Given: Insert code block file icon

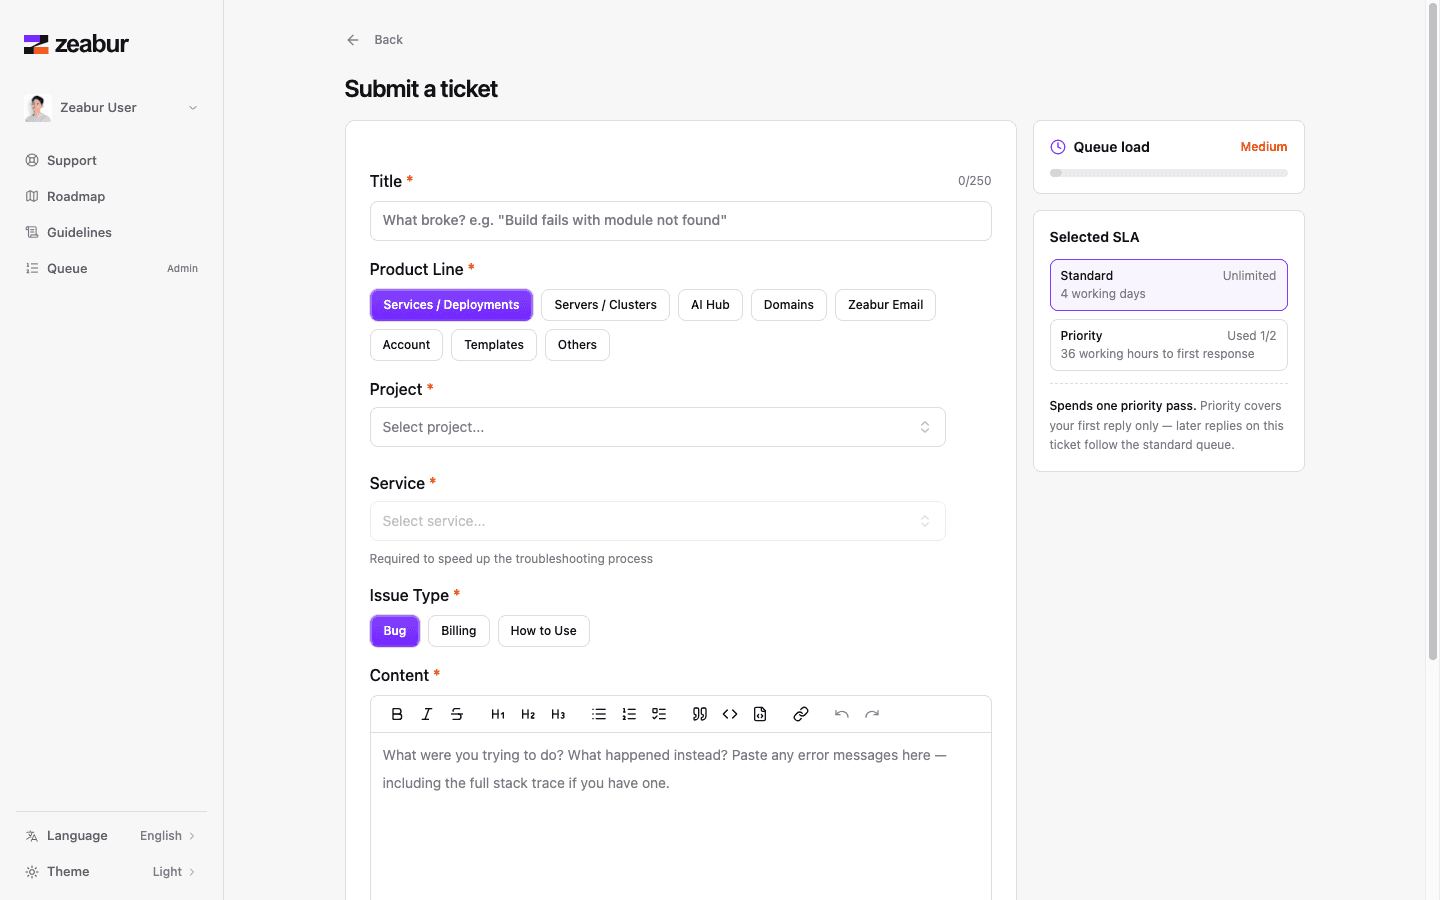Looking at the screenshot, I should coord(760,714).
